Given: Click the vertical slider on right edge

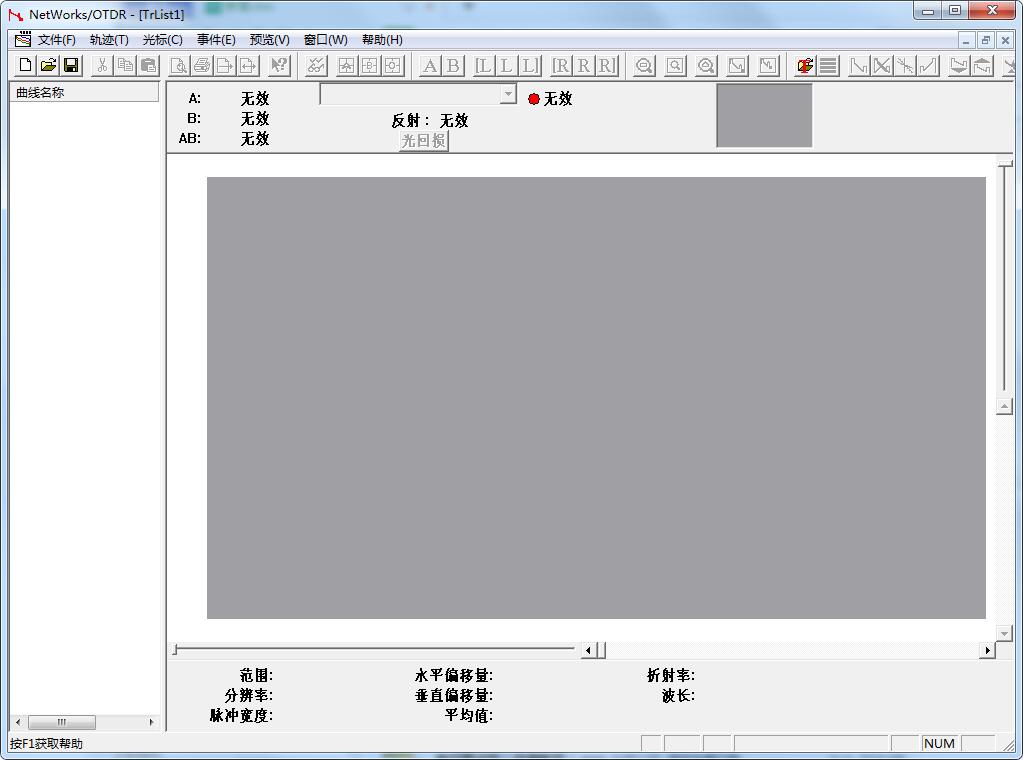Looking at the screenshot, I should (1005, 275).
